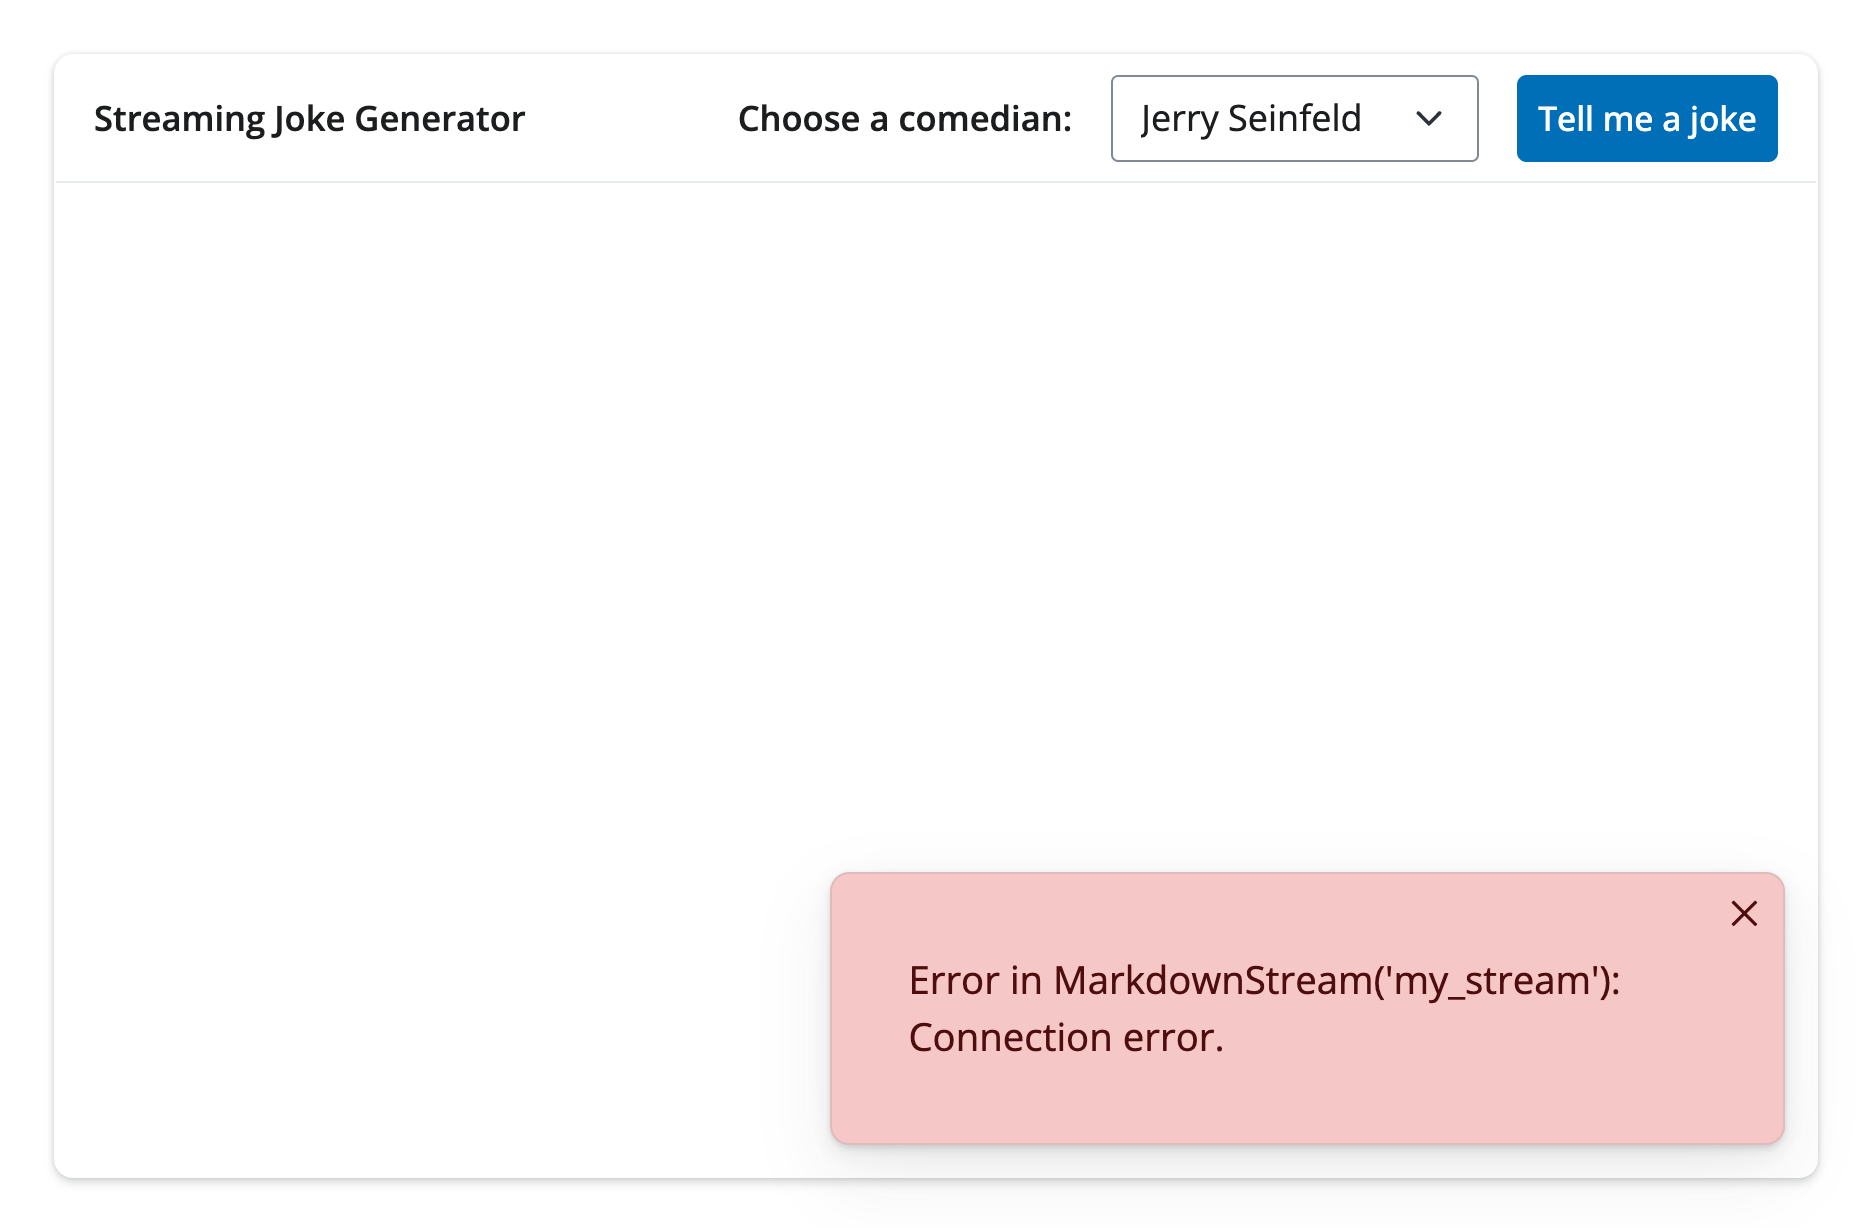Screen dimensions: 1866x1228
Task: Dismiss the error notification with the X
Action: 1744,913
